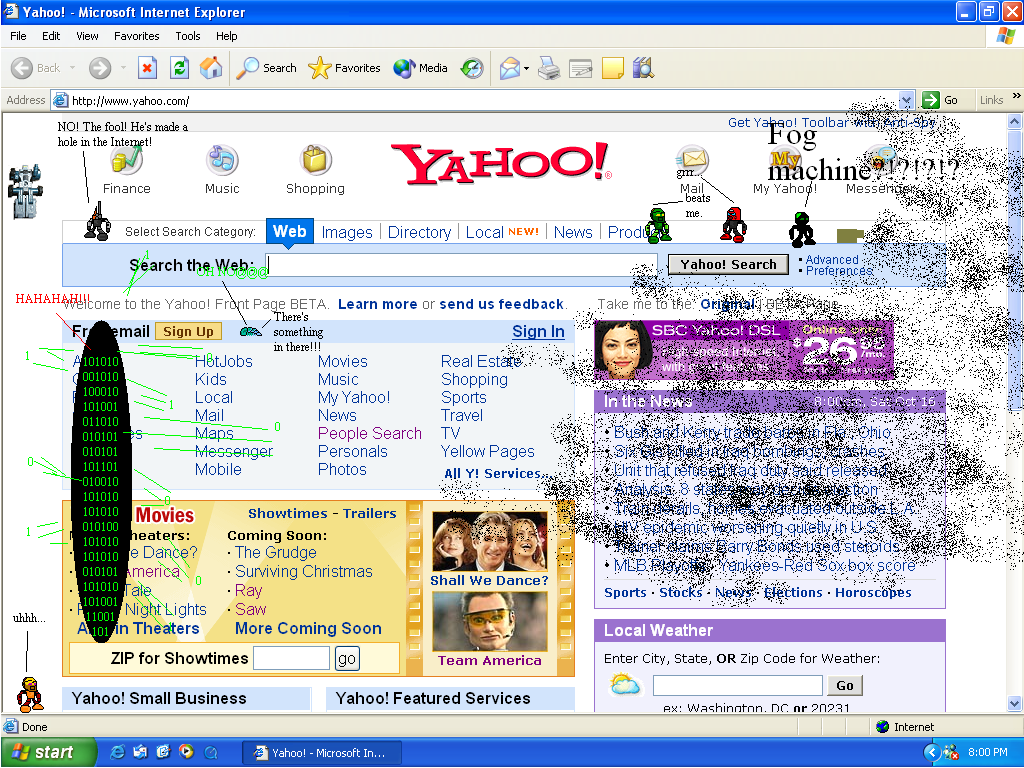This screenshot has width=1024, height=768.
Task: Open the Tools menu
Action: point(187,36)
